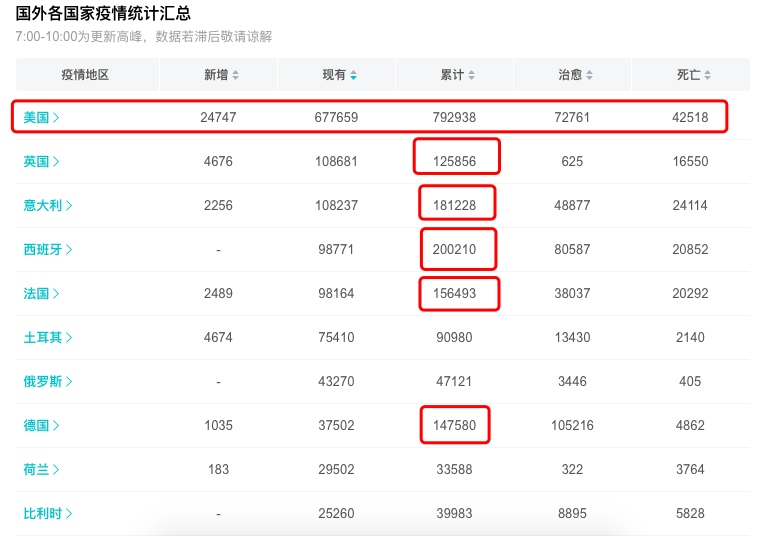Open 比利时 country details link

click(48, 514)
